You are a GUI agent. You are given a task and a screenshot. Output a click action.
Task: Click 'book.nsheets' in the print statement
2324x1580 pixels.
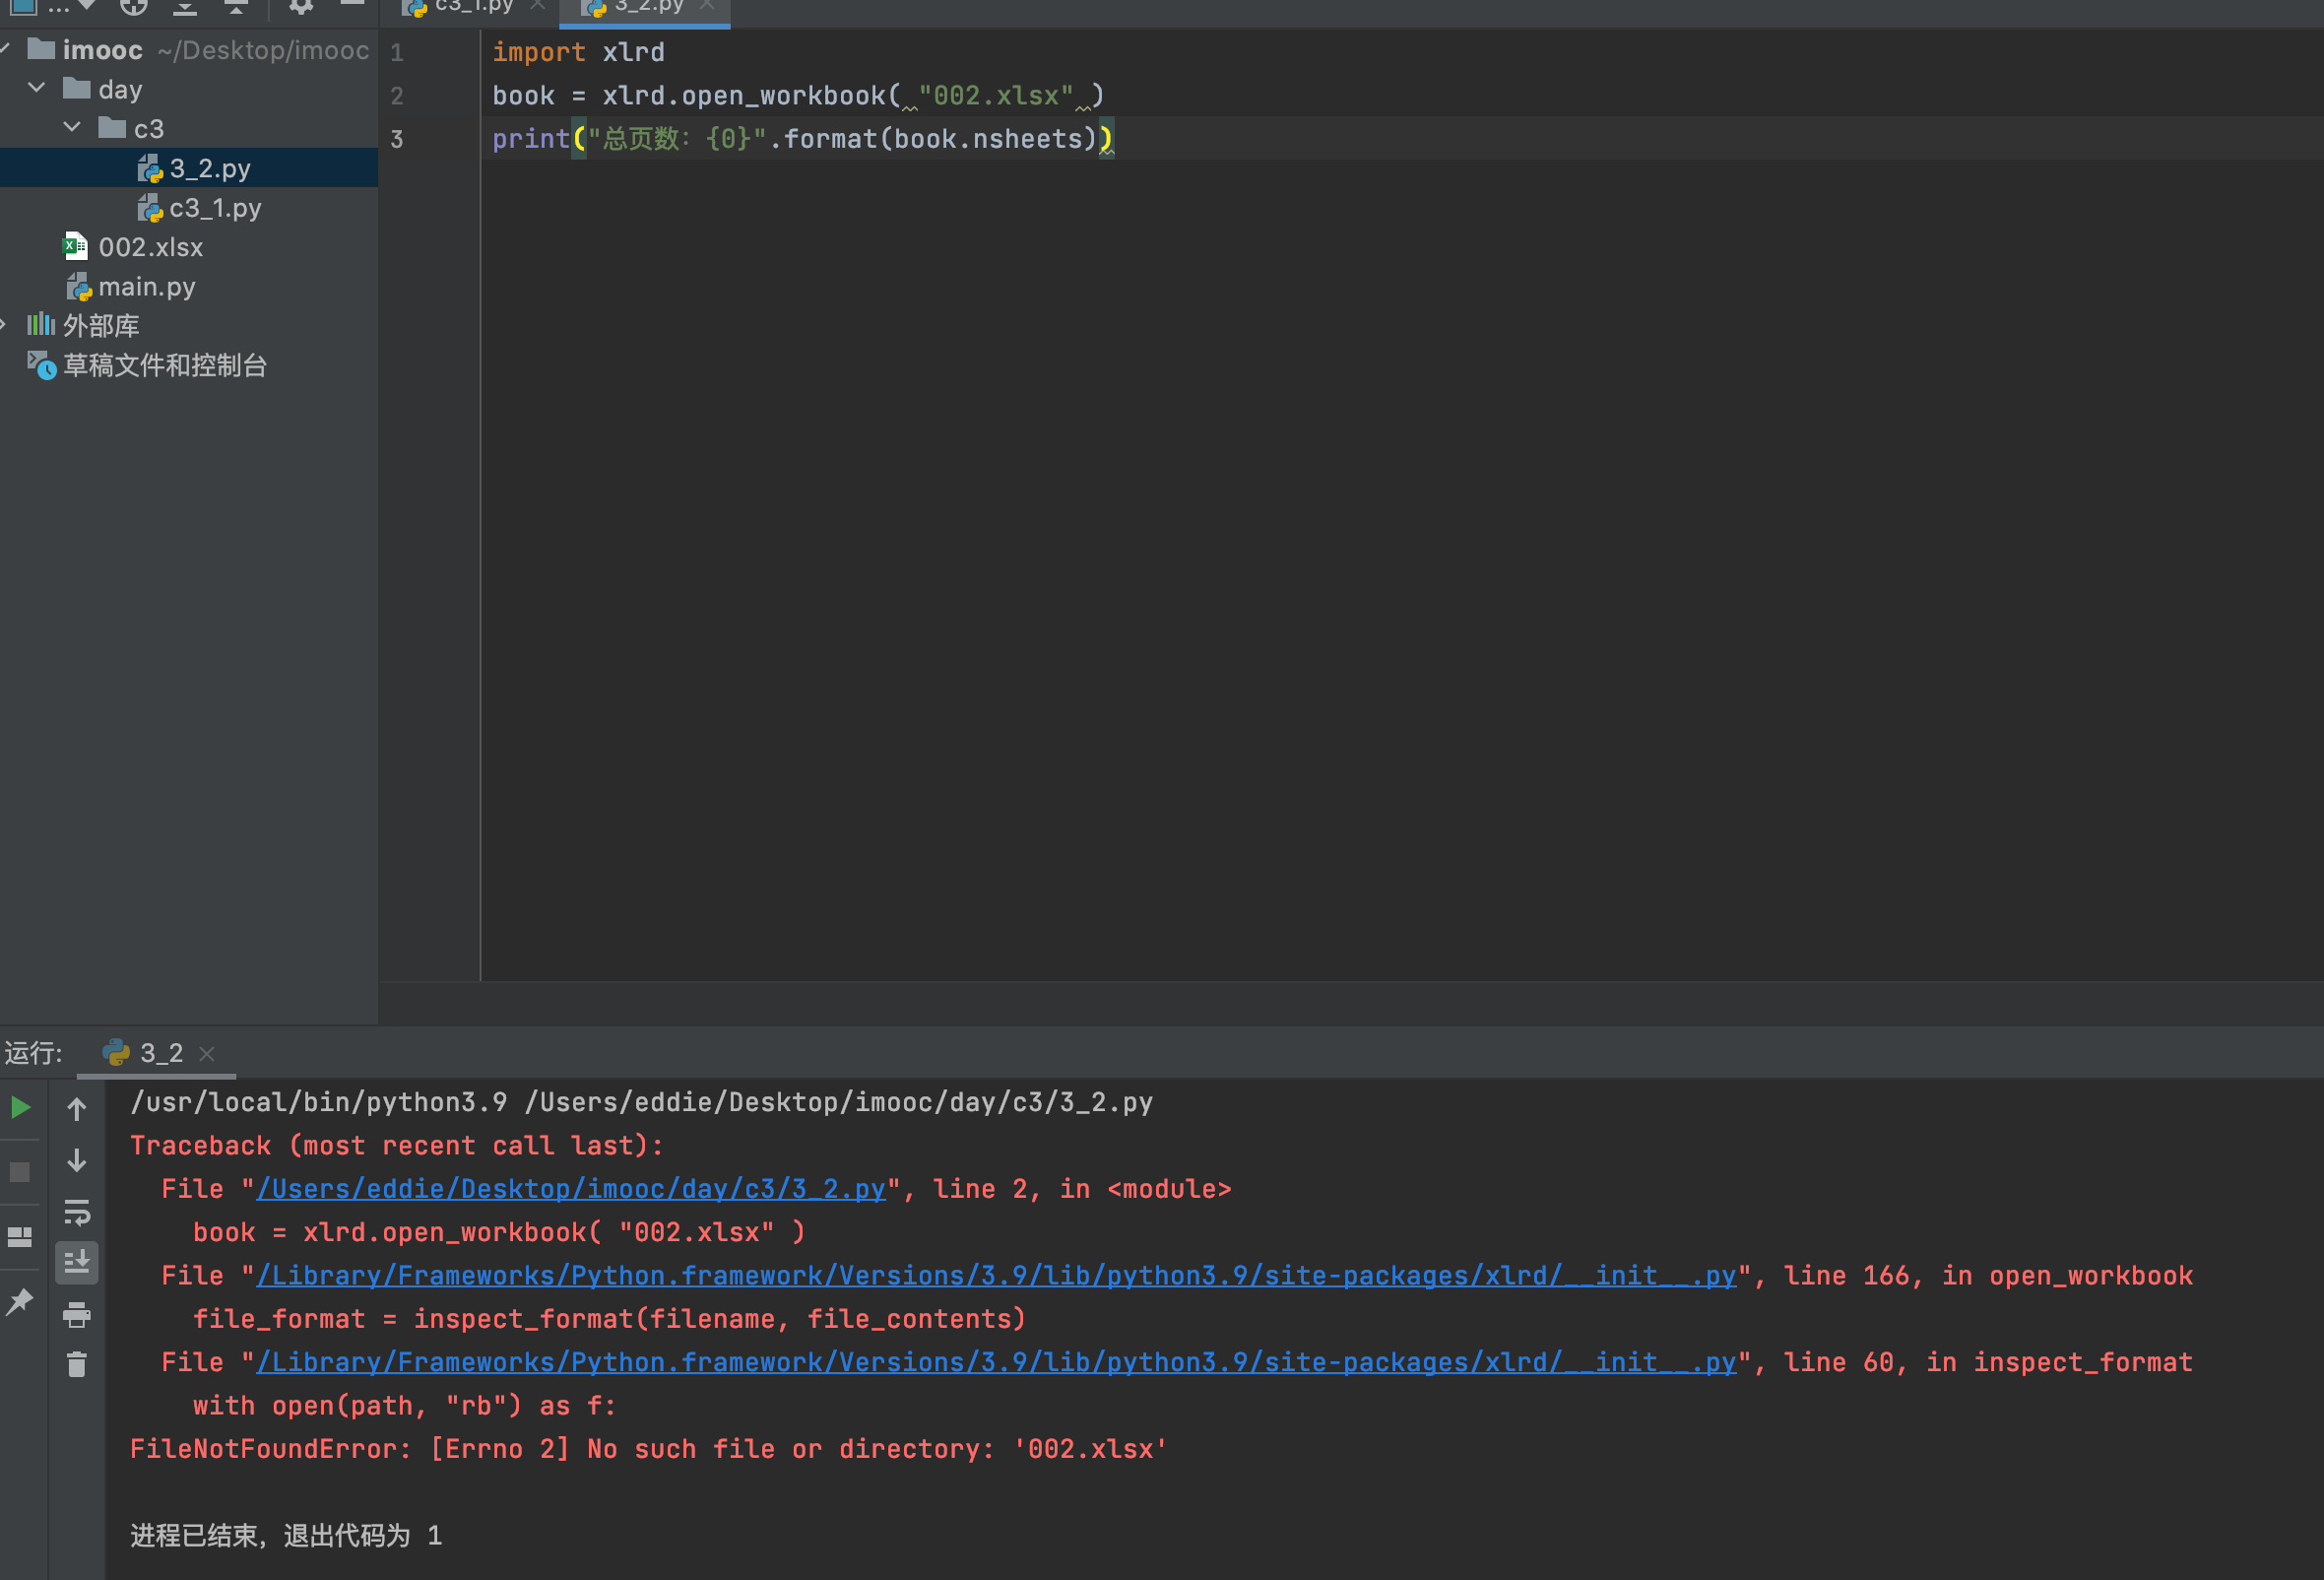(x=988, y=139)
